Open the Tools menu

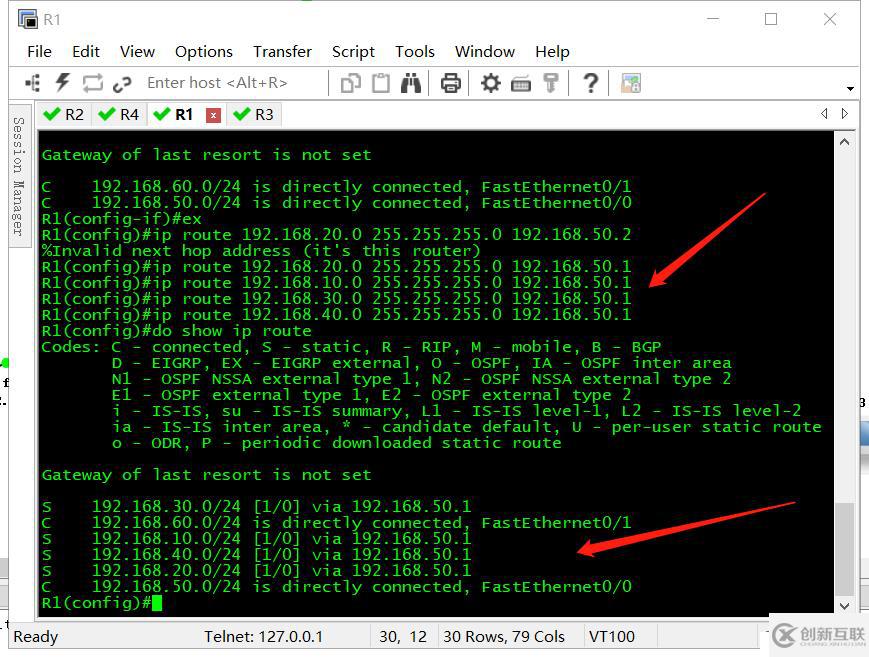click(x=415, y=52)
